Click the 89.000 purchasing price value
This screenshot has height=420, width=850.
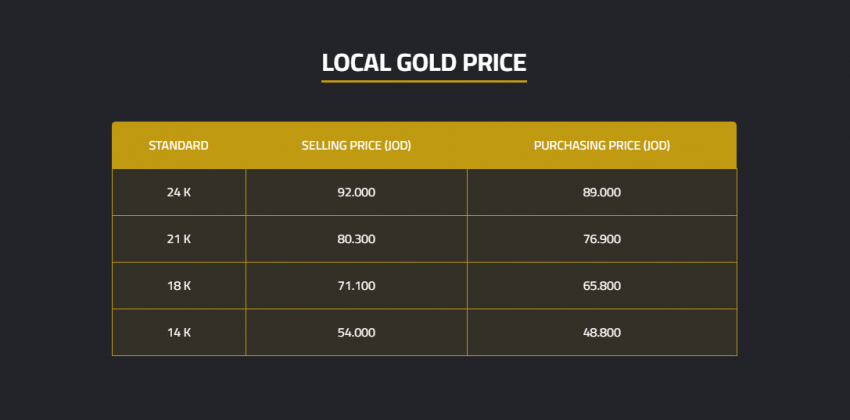[x=602, y=192]
